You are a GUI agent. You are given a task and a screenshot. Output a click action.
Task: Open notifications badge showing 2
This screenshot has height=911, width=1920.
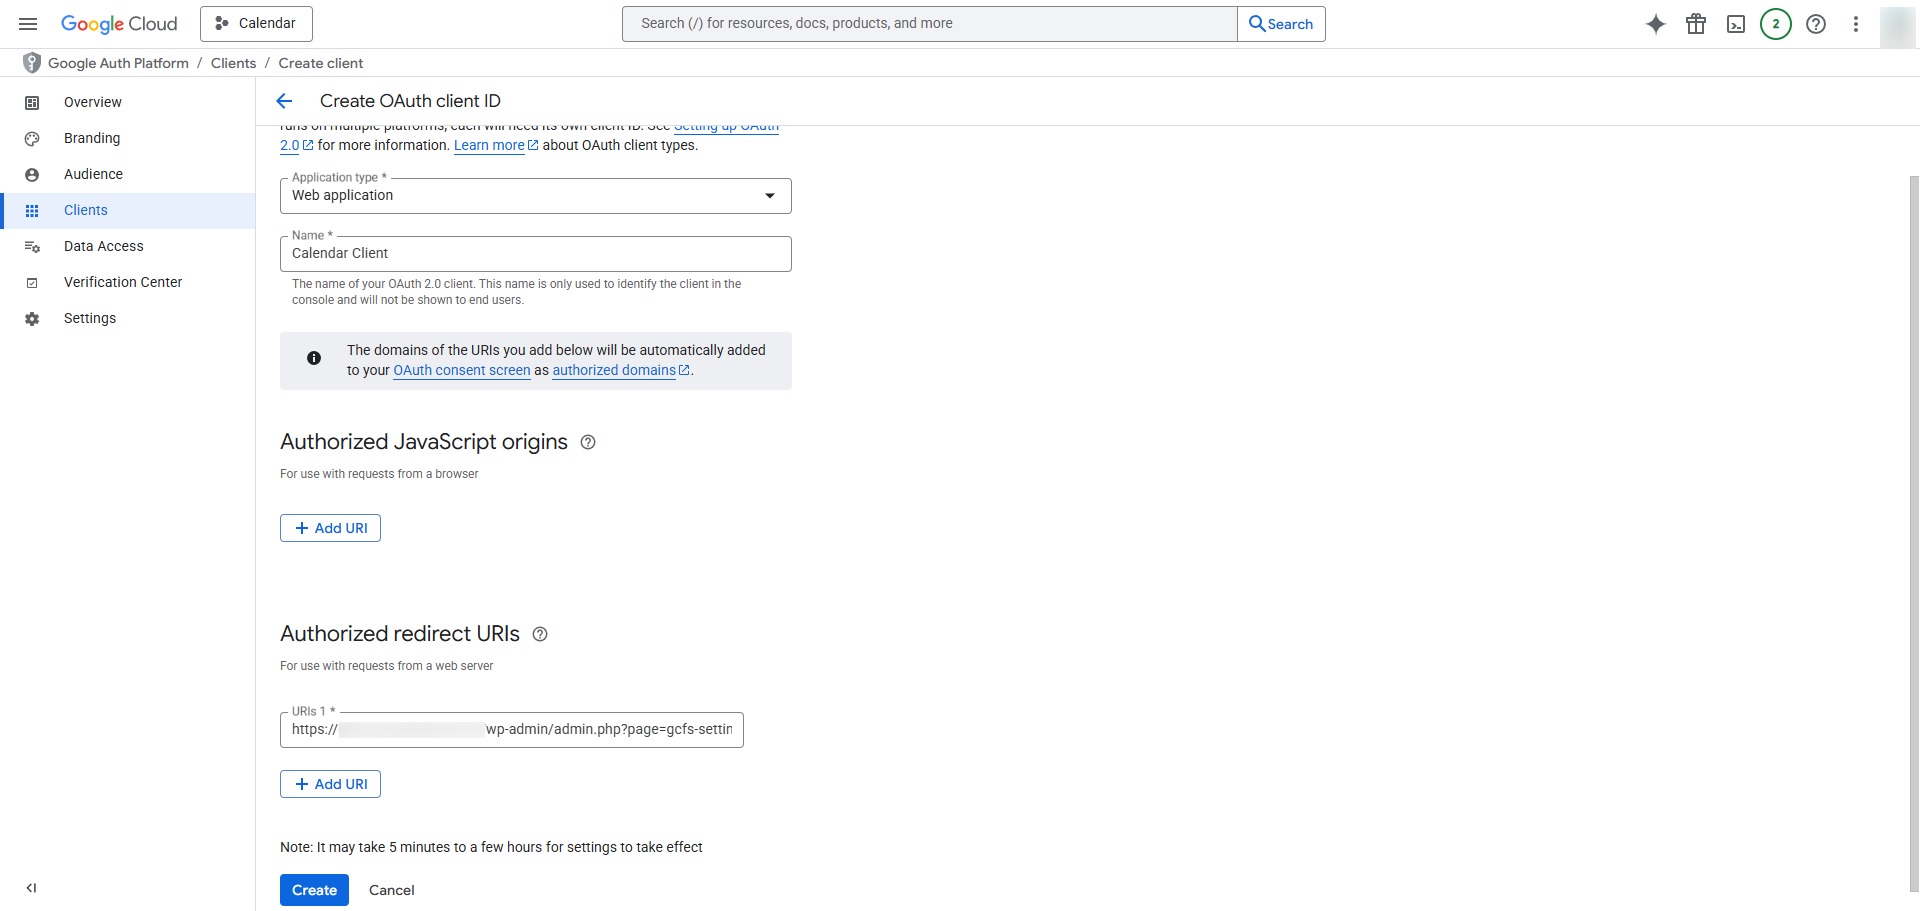click(x=1776, y=24)
